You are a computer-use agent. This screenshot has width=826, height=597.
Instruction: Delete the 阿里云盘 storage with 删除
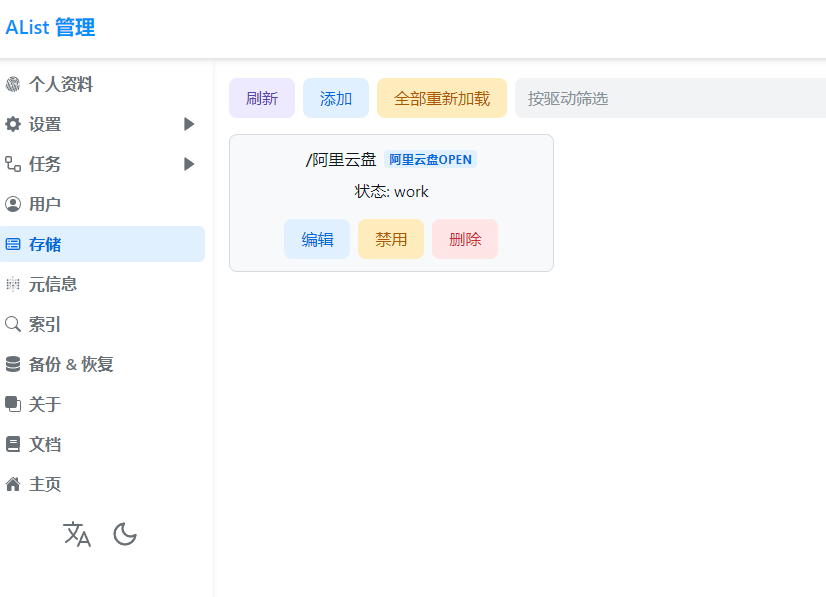tap(465, 239)
